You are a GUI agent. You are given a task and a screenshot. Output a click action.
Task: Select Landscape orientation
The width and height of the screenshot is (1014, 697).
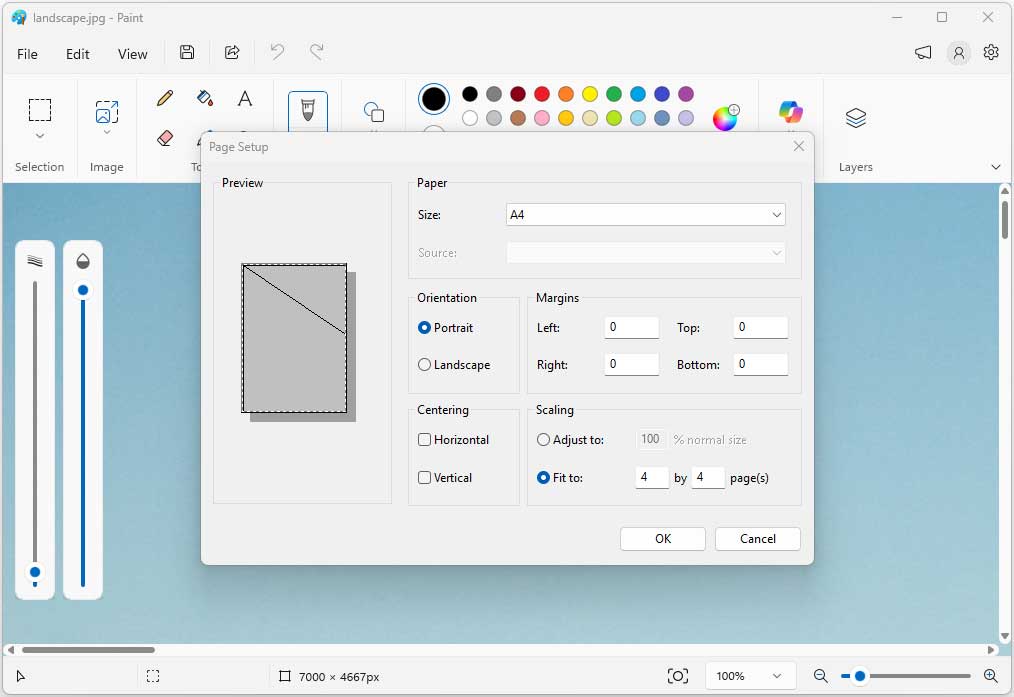(454, 365)
